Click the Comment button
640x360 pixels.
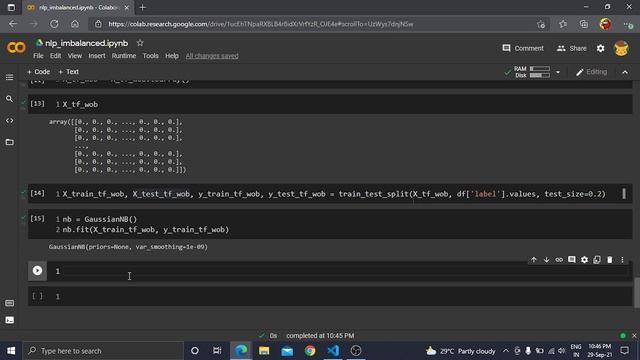click(523, 48)
